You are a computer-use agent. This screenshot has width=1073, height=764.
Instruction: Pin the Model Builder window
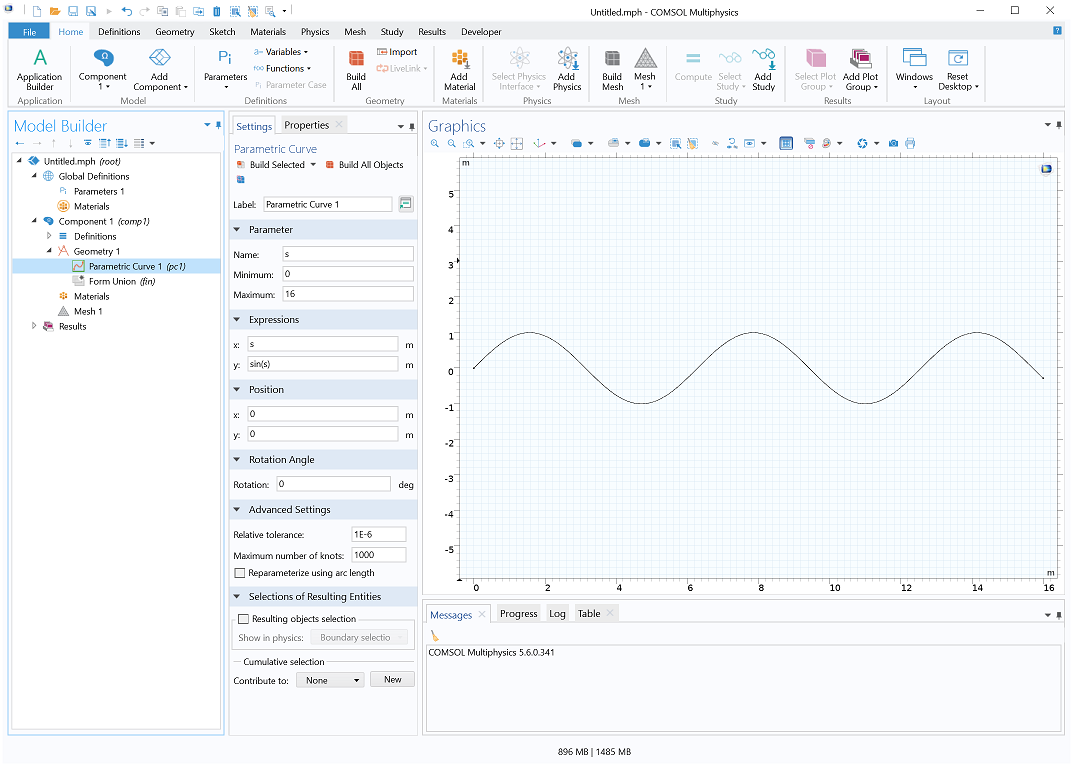218,125
